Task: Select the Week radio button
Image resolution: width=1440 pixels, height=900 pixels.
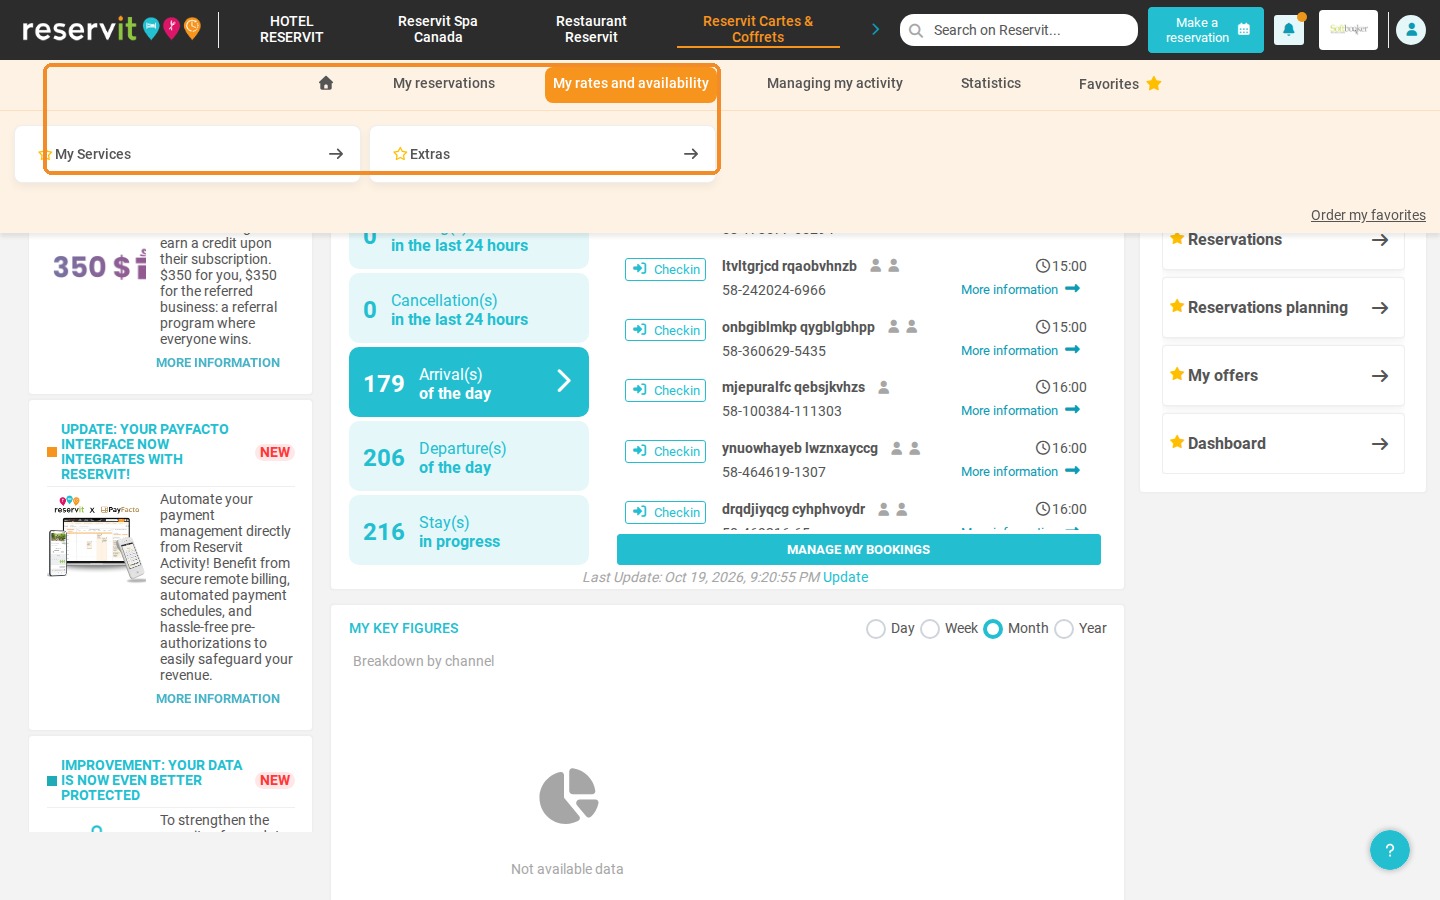Action: pos(930,629)
